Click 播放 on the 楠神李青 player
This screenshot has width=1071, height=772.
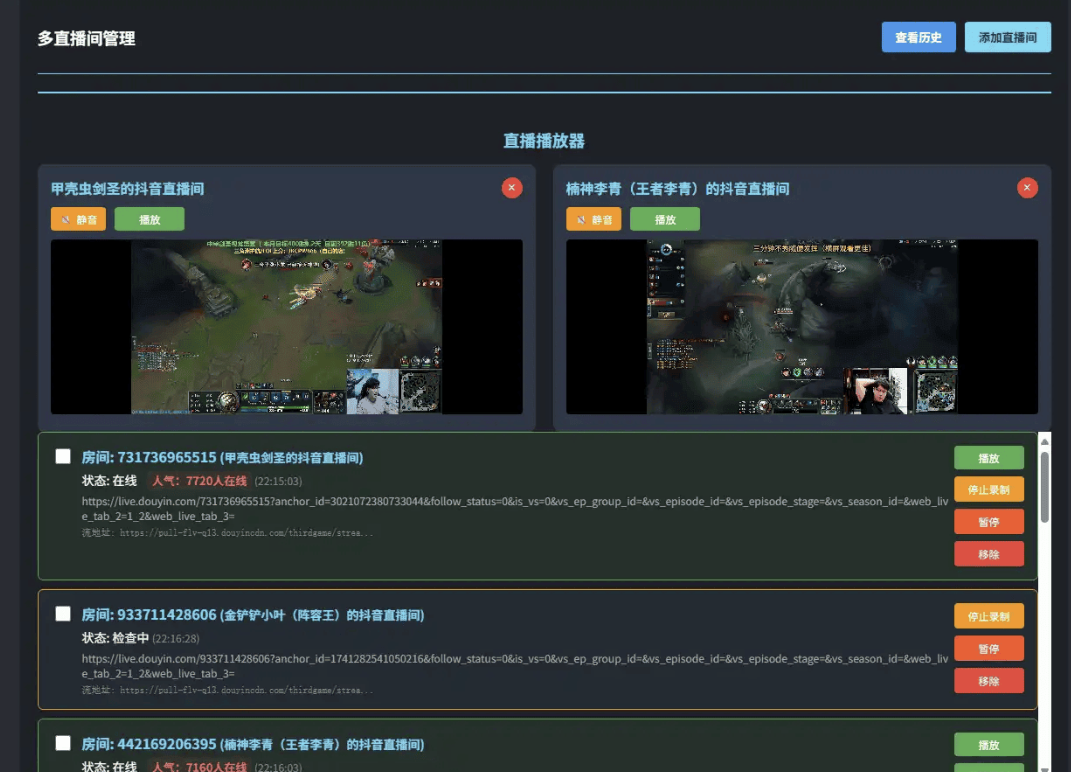click(664, 219)
